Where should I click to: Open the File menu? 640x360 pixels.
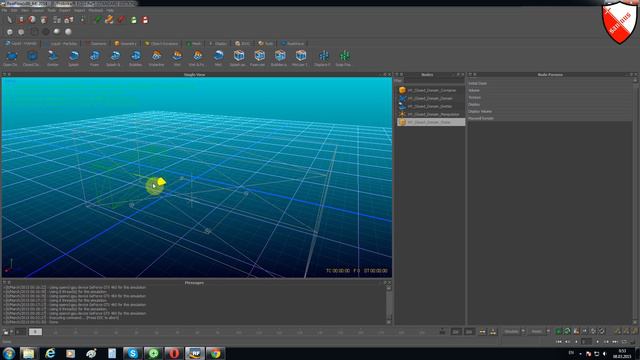click(4, 10)
